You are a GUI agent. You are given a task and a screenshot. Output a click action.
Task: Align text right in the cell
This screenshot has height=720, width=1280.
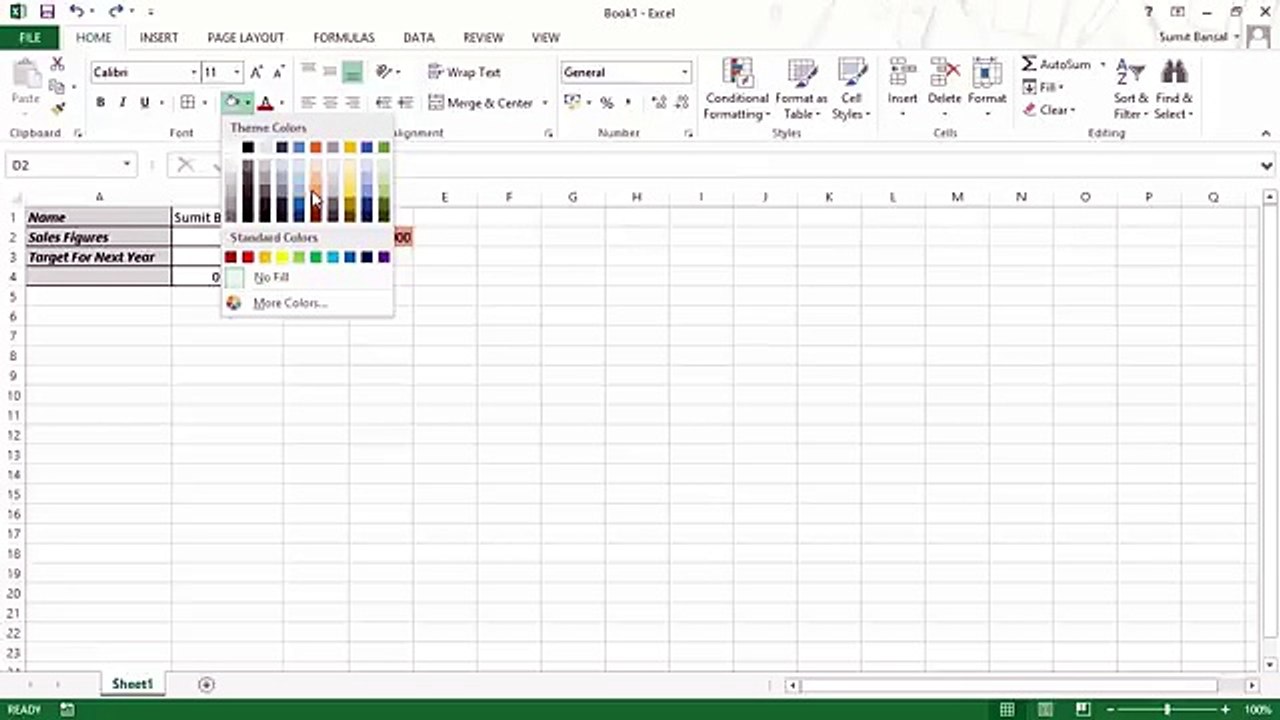(x=352, y=102)
